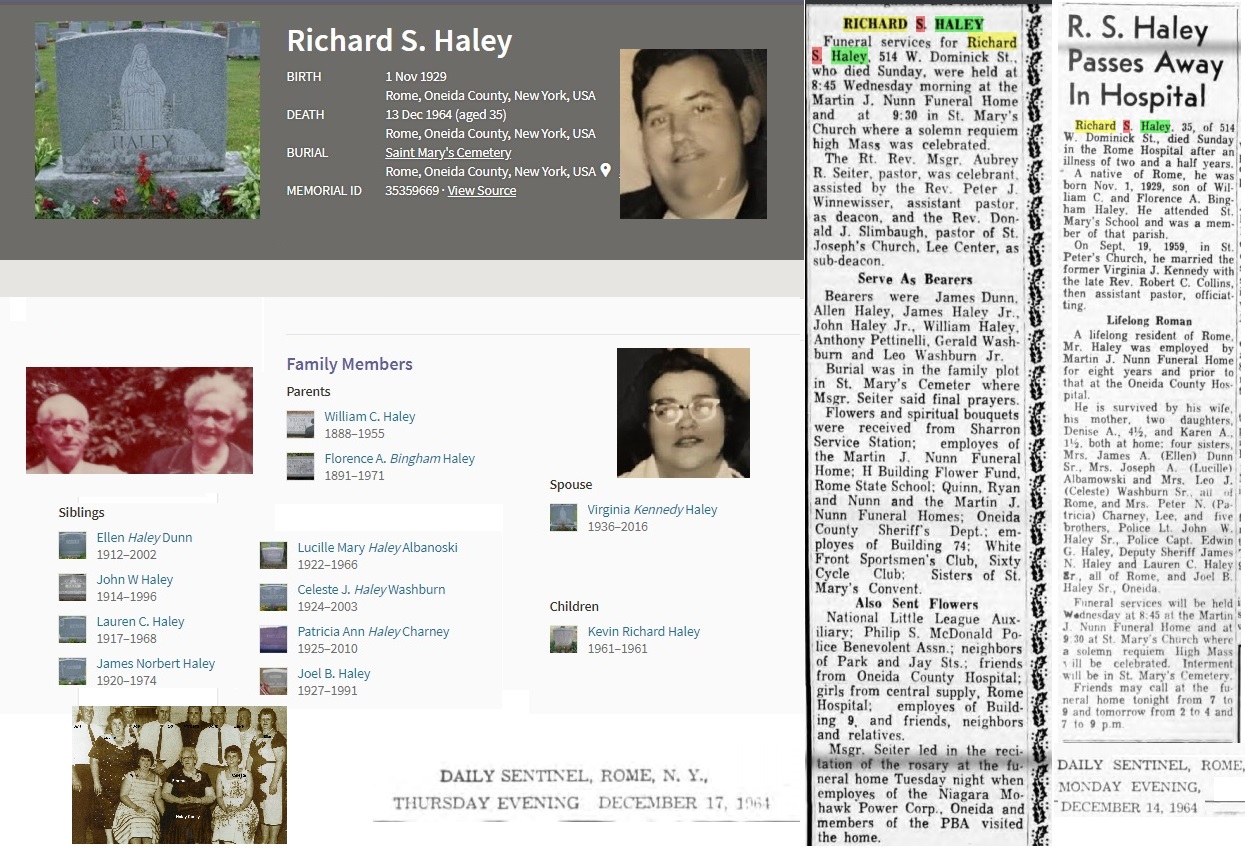1245x860 pixels.
Task: Open the Haley gravestone photo
Action: tap(147, 120)
